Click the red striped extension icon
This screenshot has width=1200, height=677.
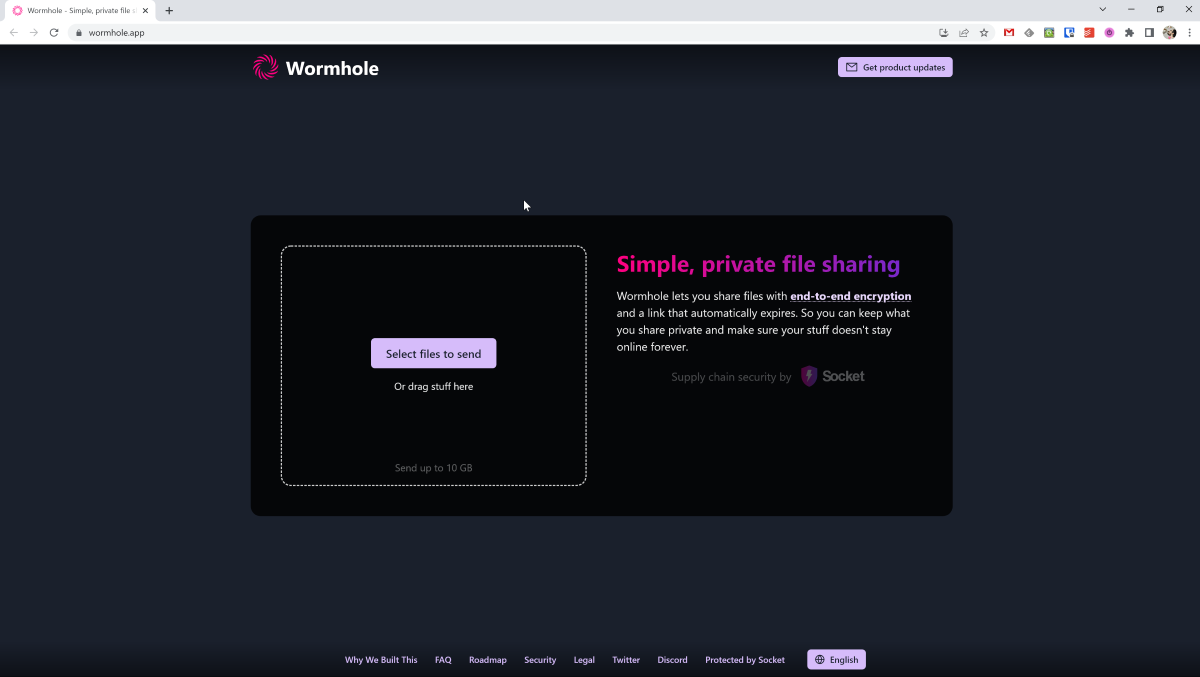pyautogui.click(x=1089, y=32)
